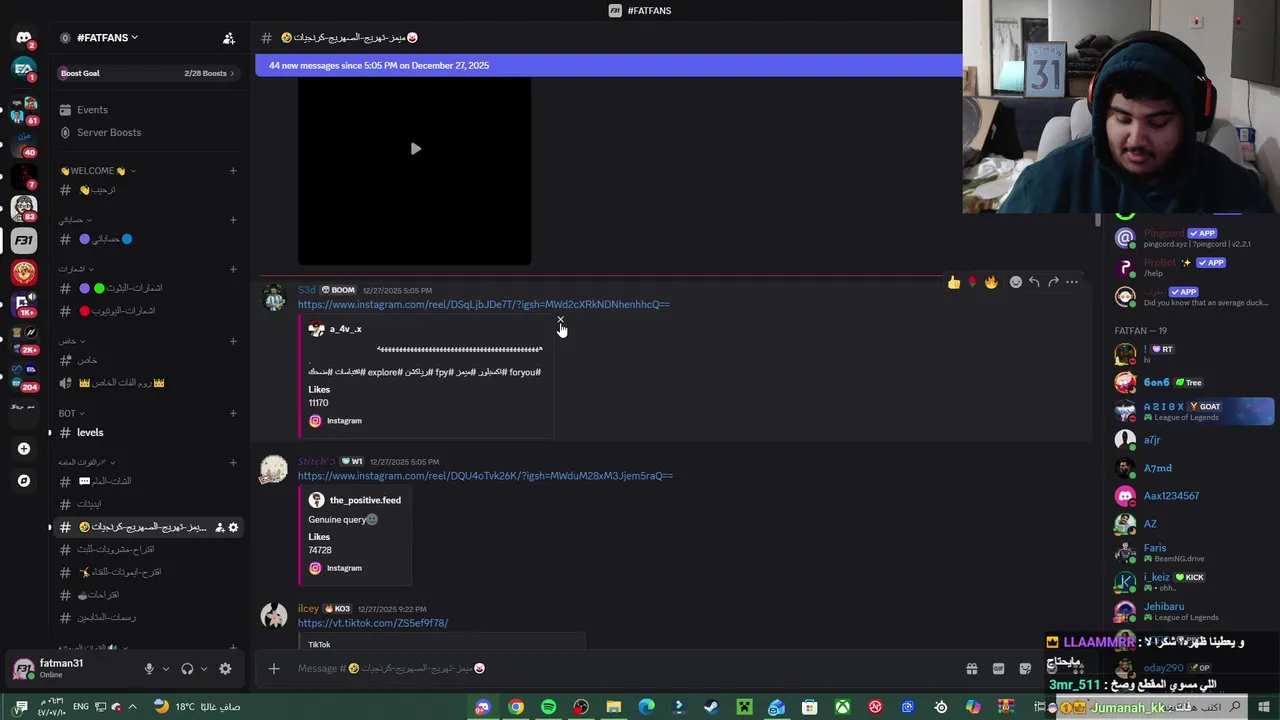Open Spotify from the taskbar
The image size is (1280, 720).
point(549,707)
